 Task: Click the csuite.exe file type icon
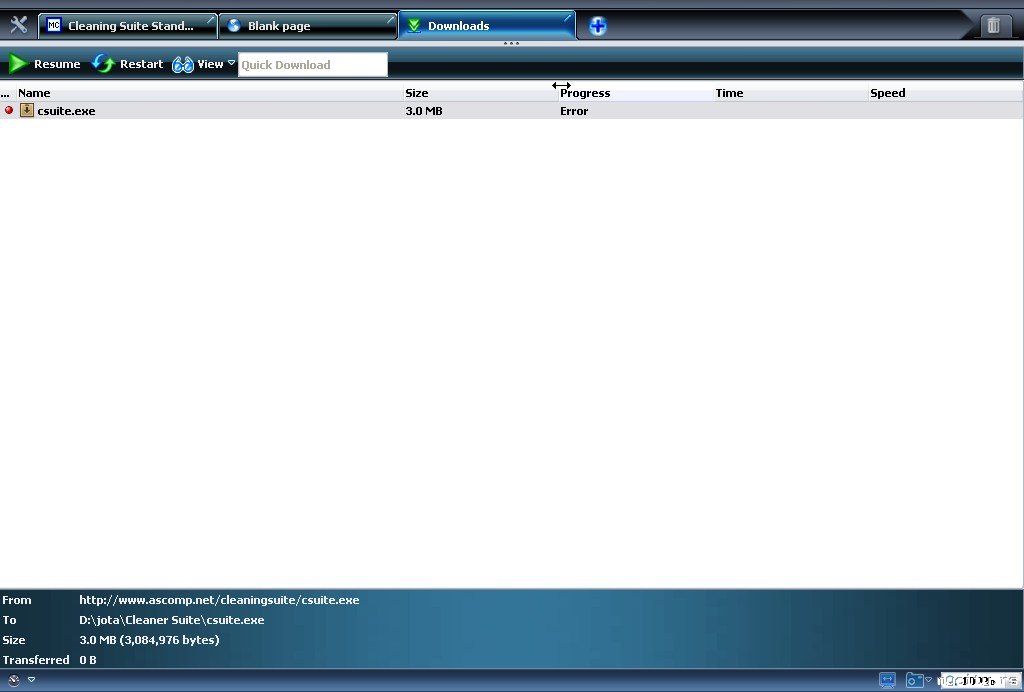[x=27, y=110]
